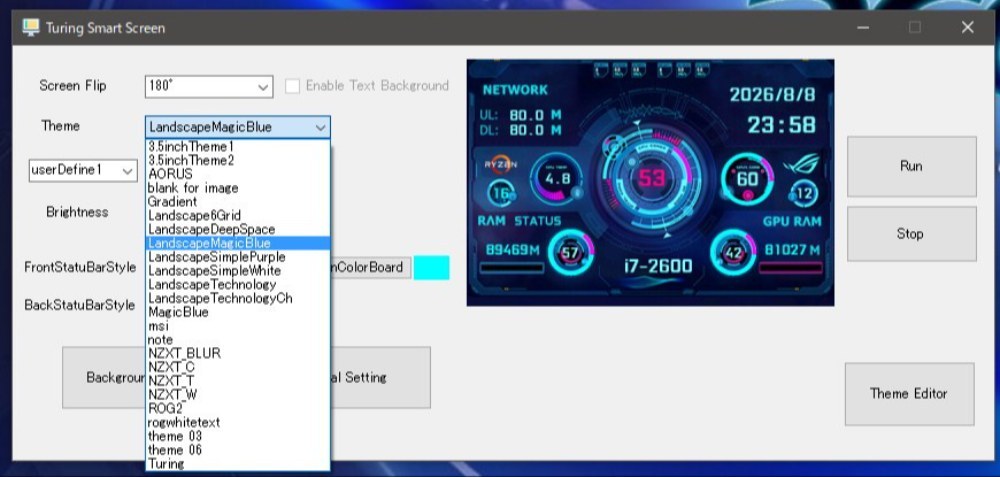Pick the msi theme
The image size is (1000, 477).
coord(237,326)
